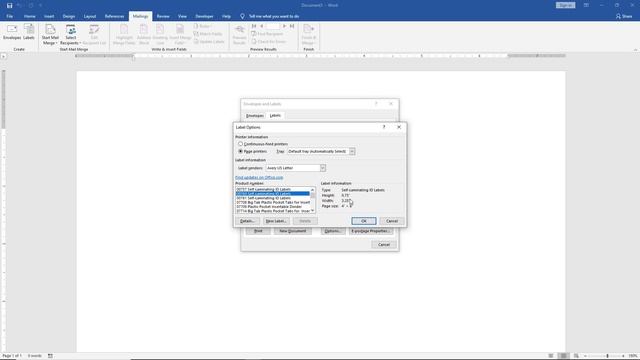Click the record number field in Preview Results

coord(273,26)
